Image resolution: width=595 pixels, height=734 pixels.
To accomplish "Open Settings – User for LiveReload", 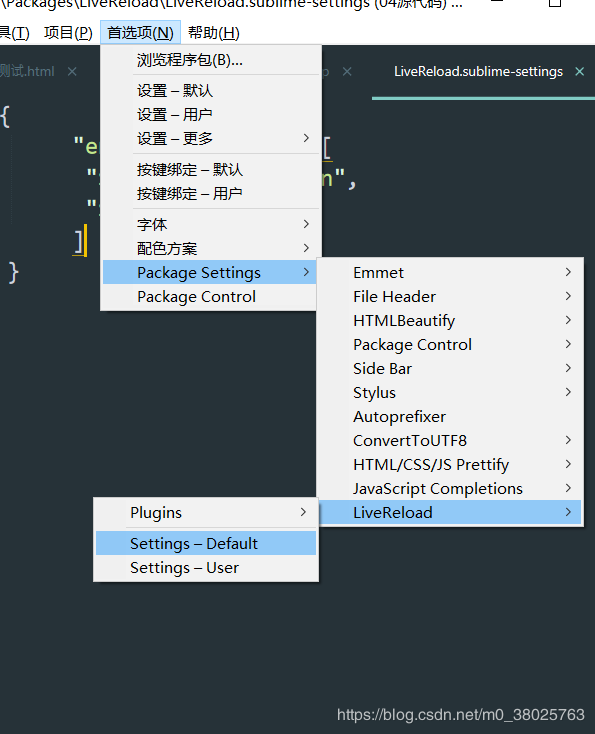I will click(206, 567).
